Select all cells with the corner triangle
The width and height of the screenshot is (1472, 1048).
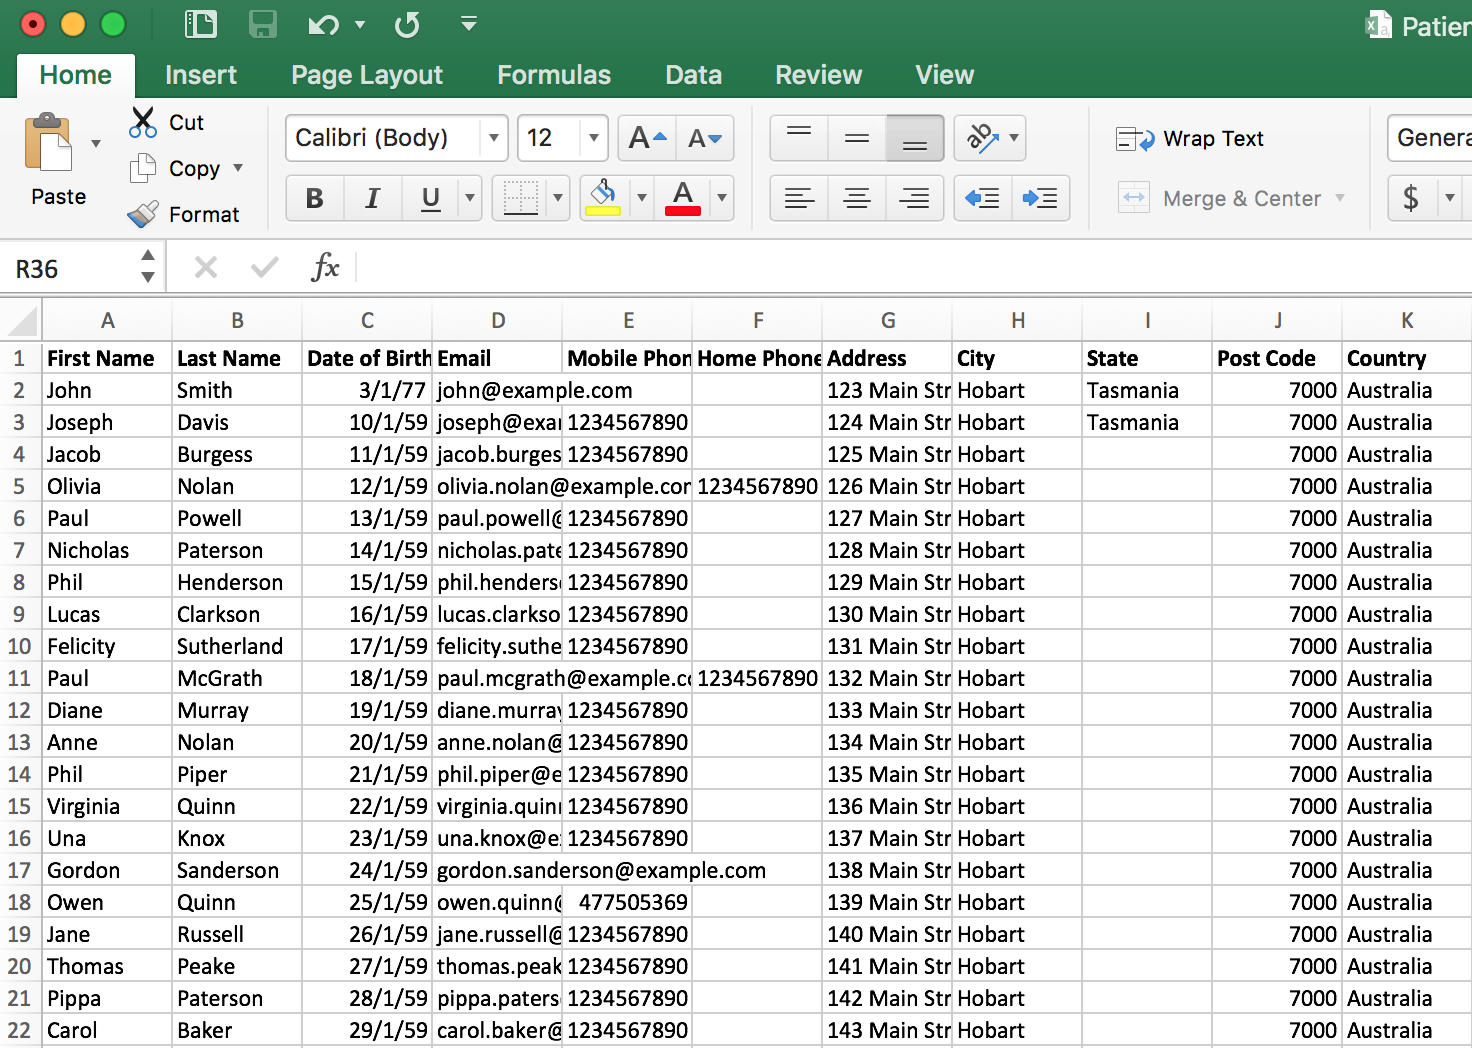[x=21, y=321]
